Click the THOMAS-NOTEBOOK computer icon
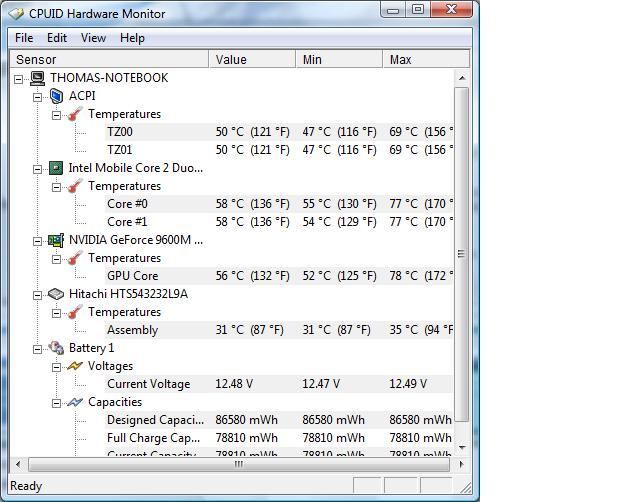Image resolution: width=640 pixels, height=502 pixels. pyautogui.click(x=37, y=78)
